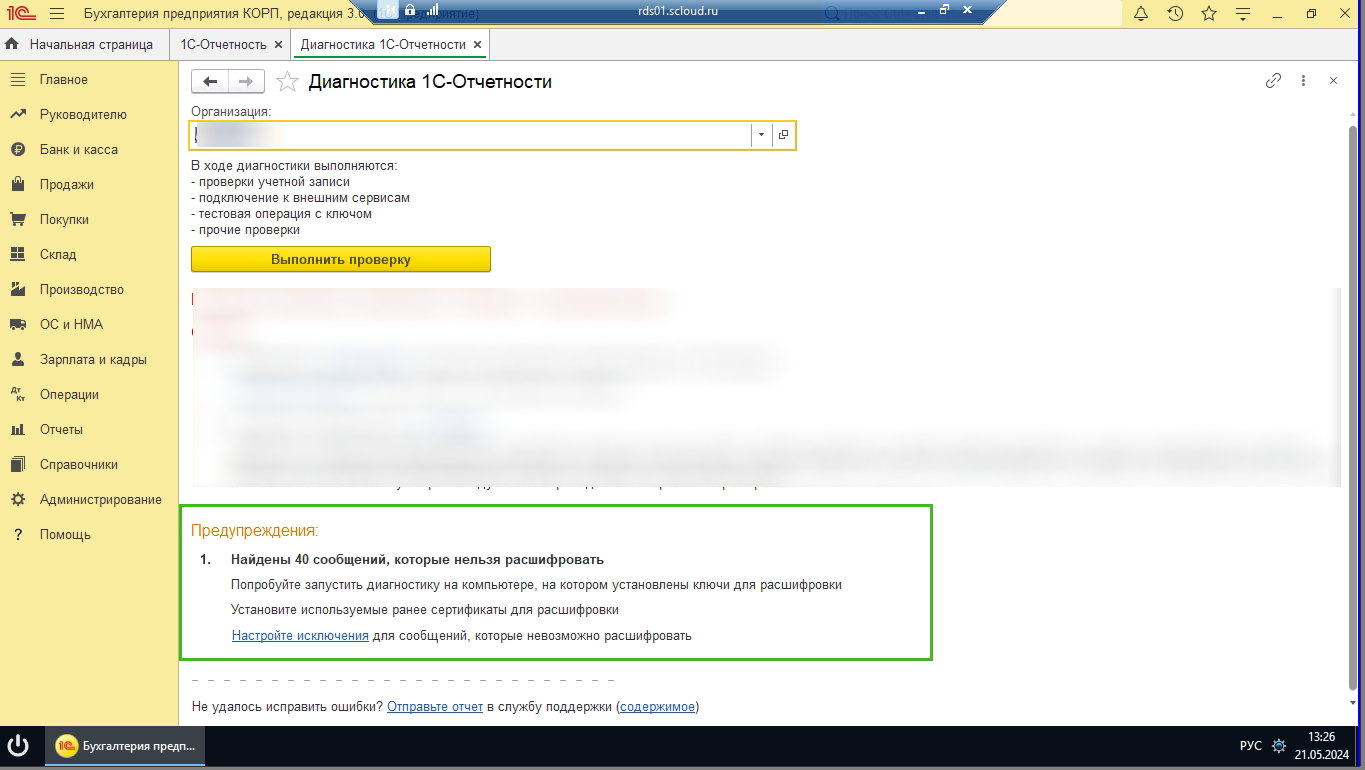This screenshot has height=770, width=1365.
Task: Open the Операции section
Action: tap(89, 395)
